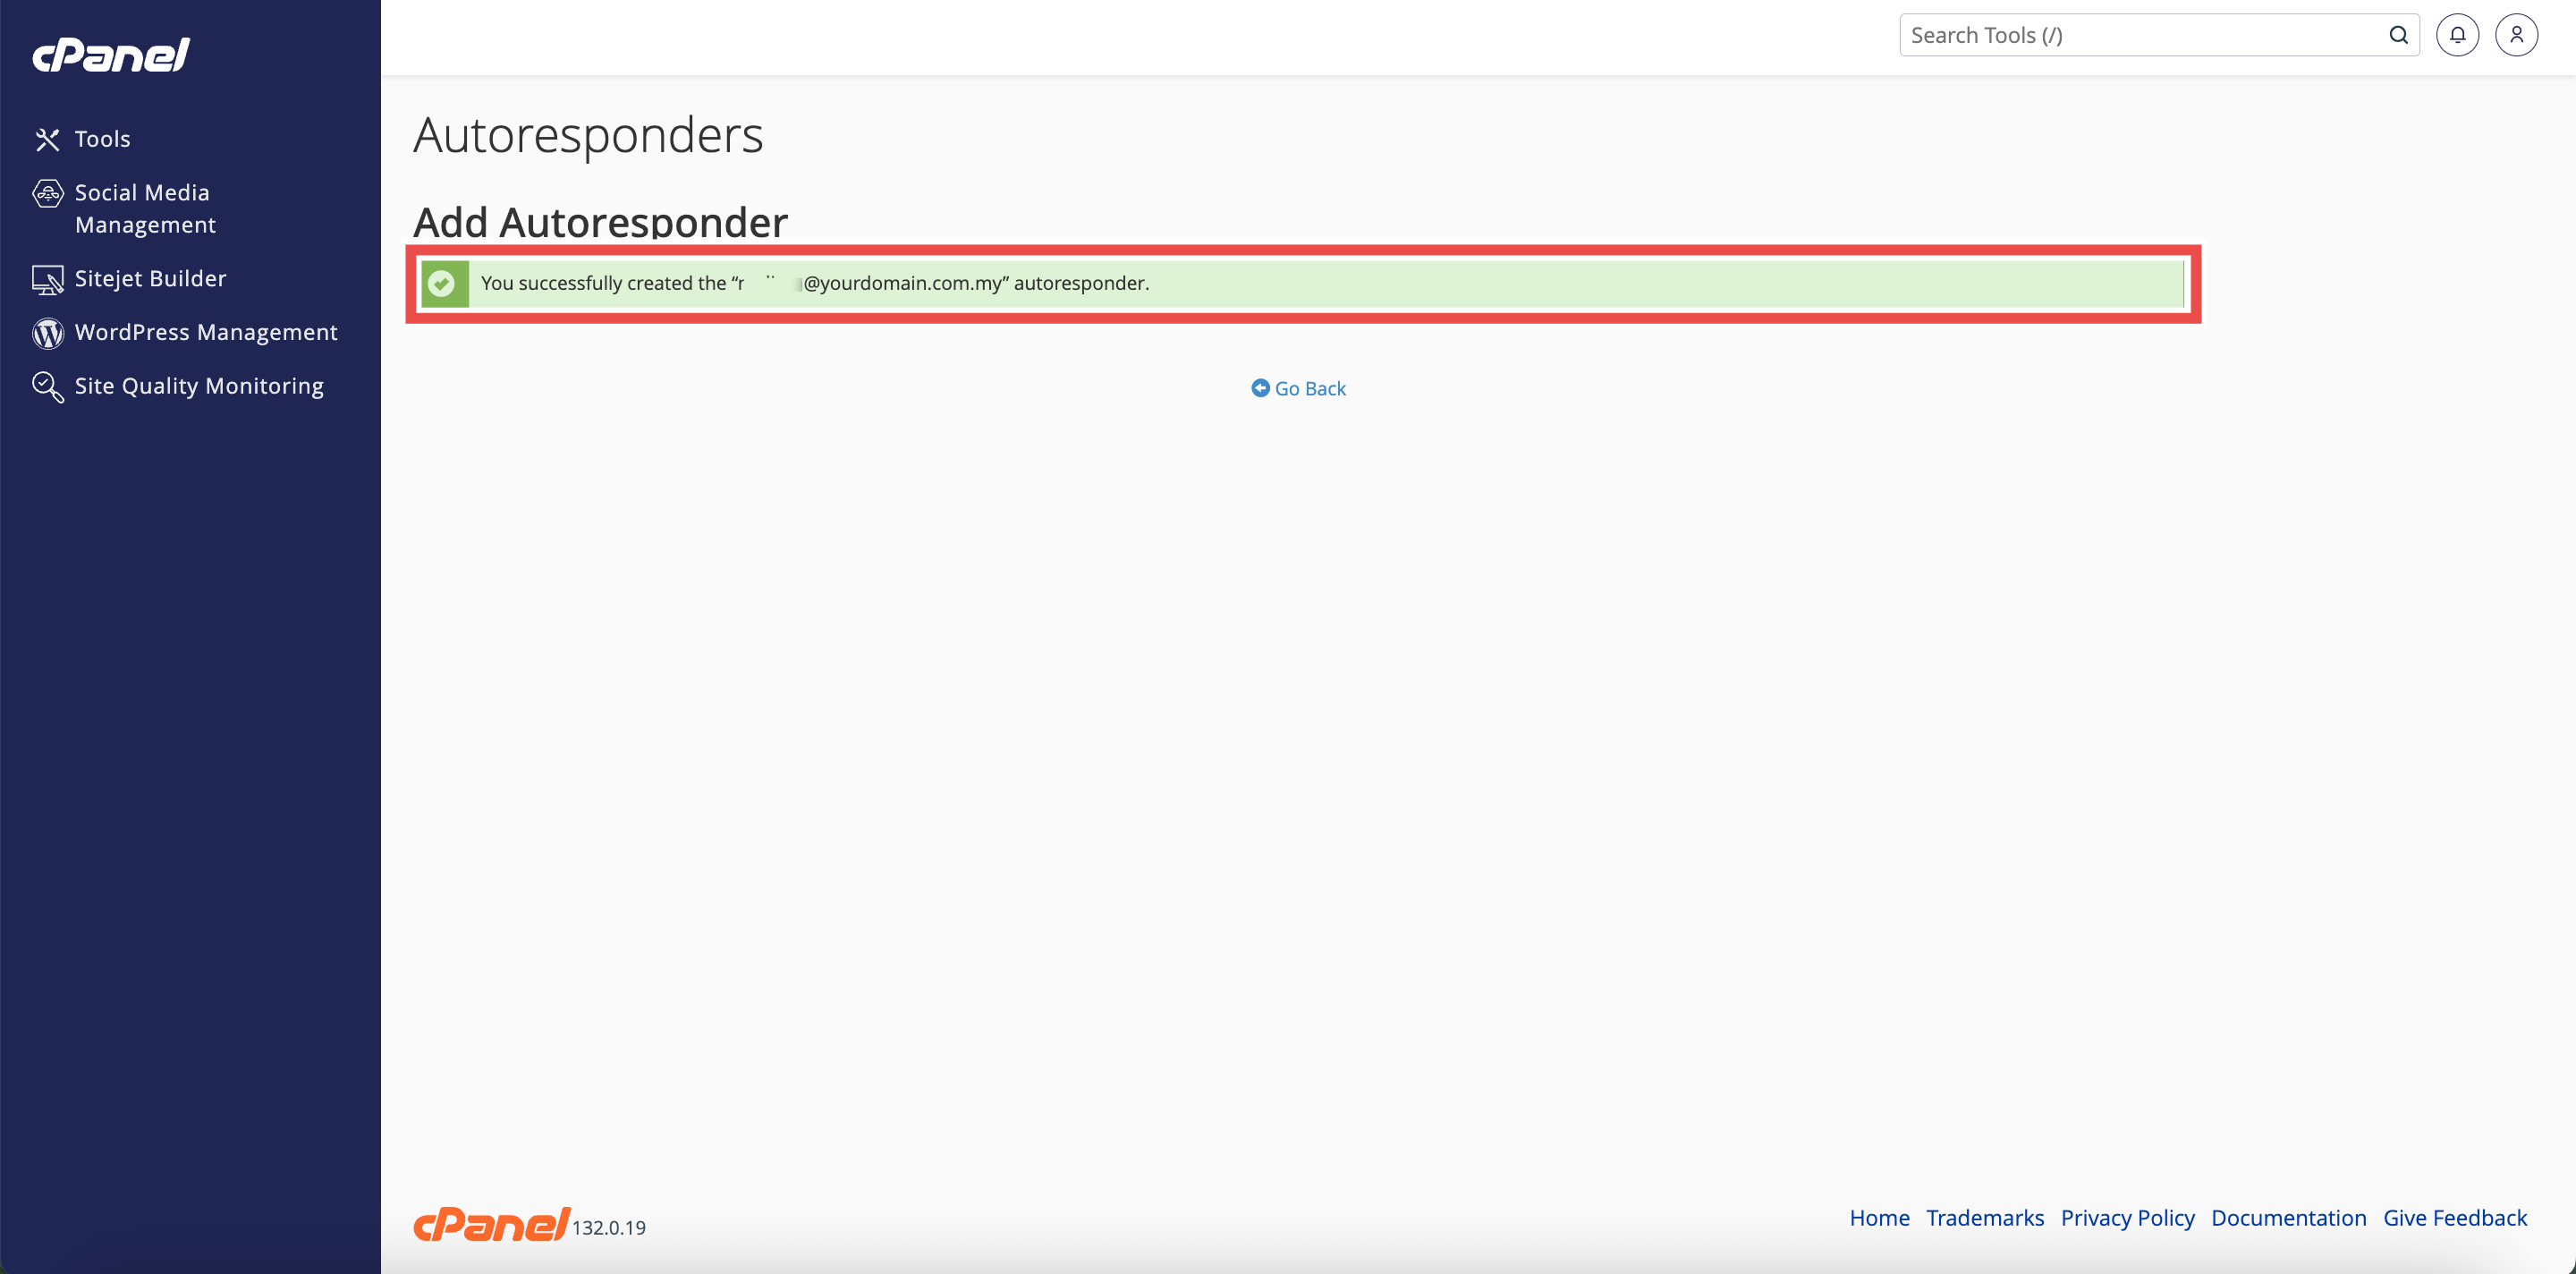This screenshot has width=2576, height=1274.
Task: Open the Trademarks footer link
Action: point(1985,1217)
